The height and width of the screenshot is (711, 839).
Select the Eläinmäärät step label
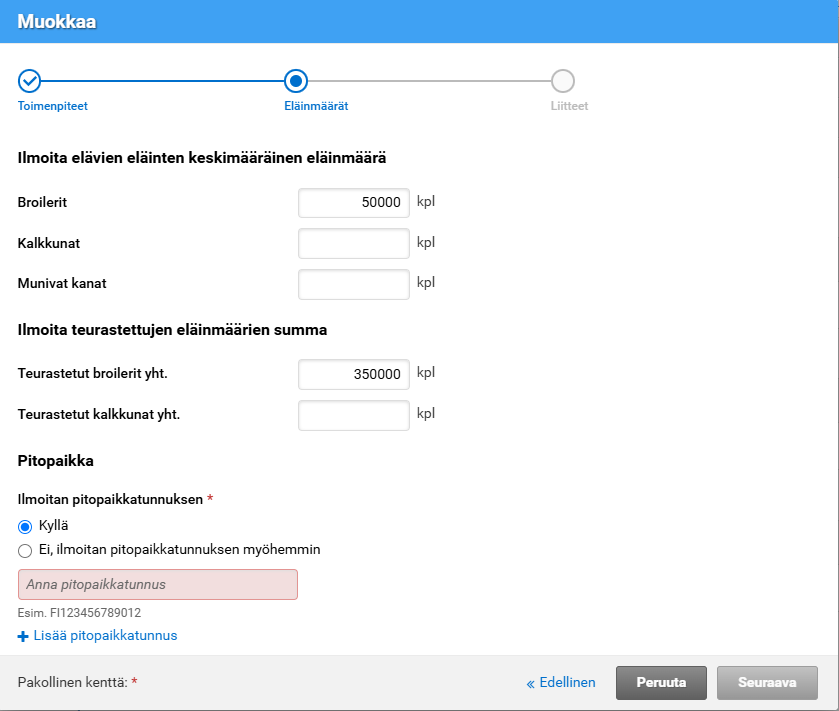point(316,106)
